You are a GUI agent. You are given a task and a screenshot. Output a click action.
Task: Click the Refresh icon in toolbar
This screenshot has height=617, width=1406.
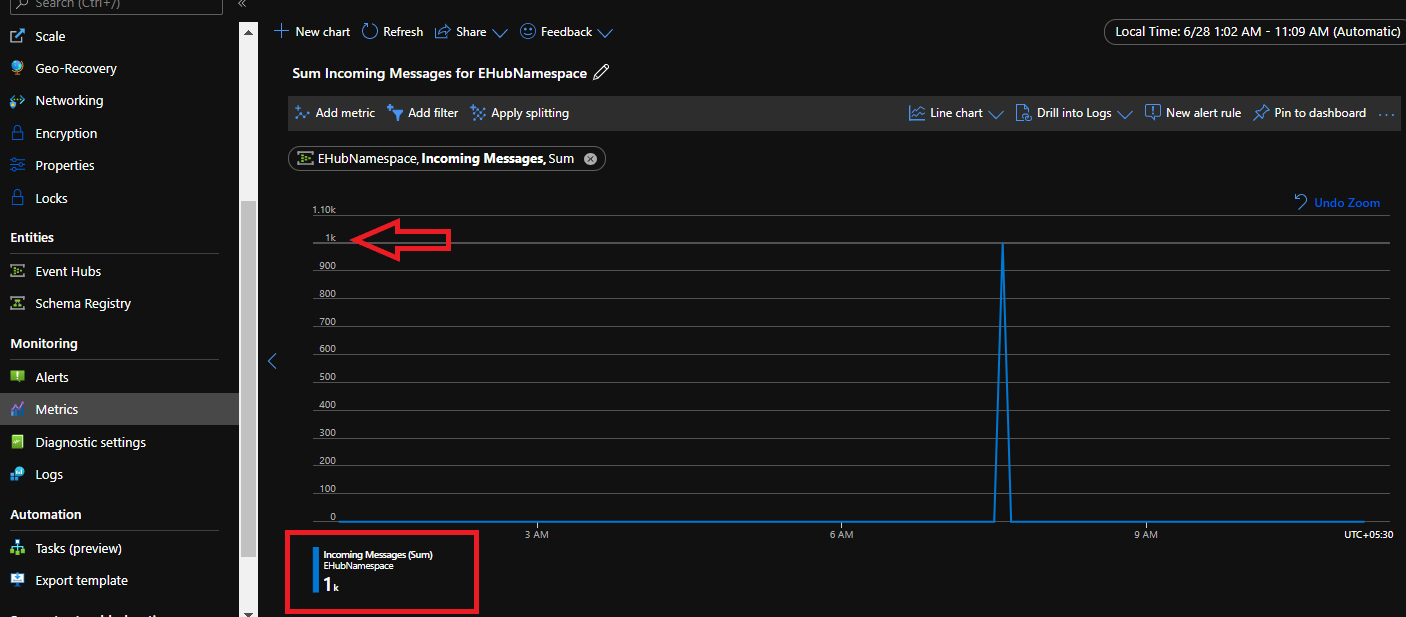[x=370, y=32]
